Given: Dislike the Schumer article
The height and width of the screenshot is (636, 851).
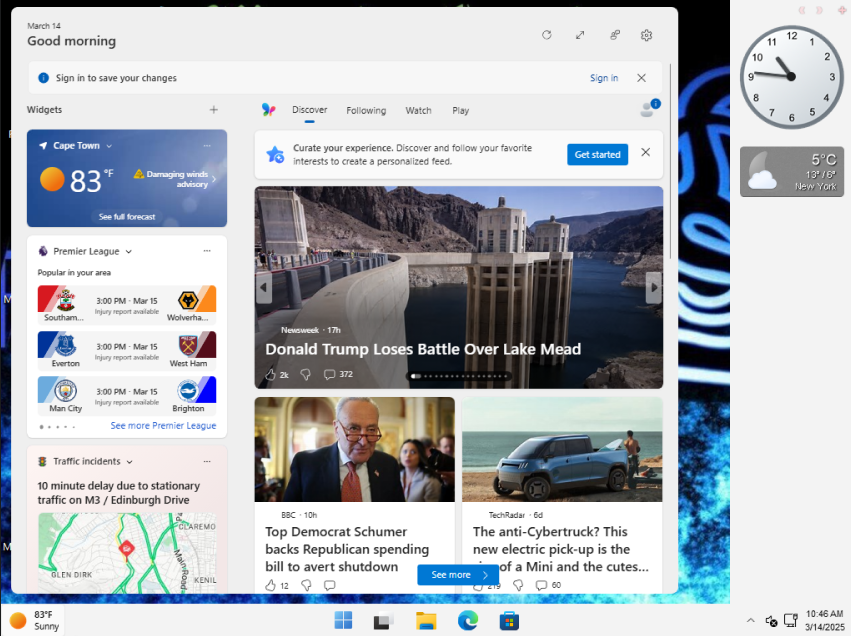Looking at the screenshot, I should 306,586.
